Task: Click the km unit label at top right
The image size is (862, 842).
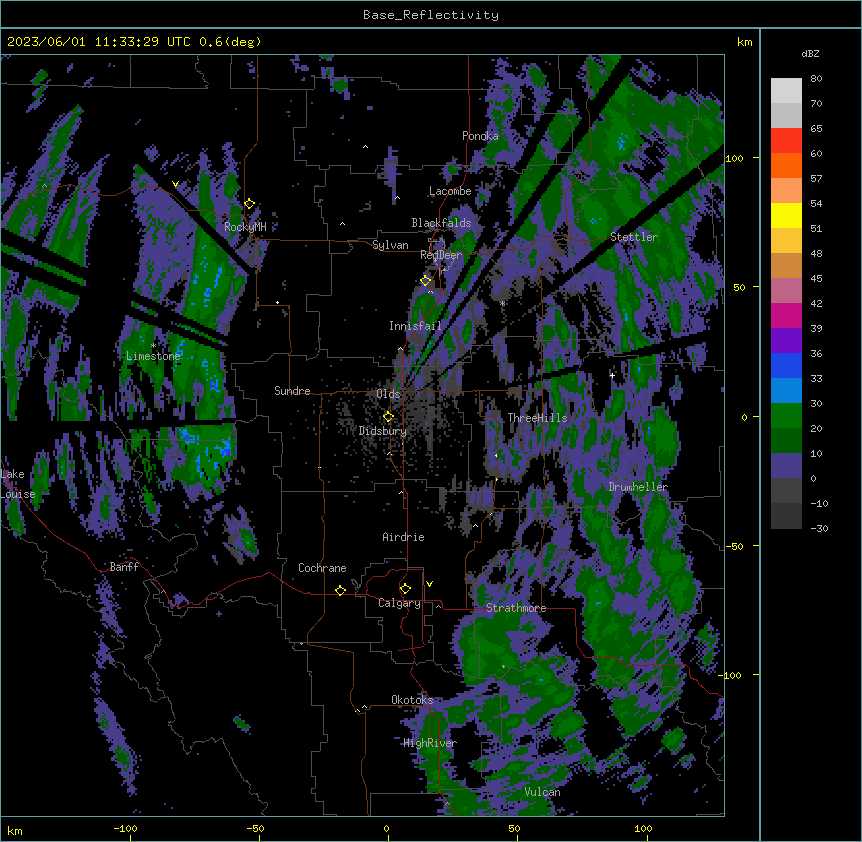Action: tap(745, 42)
